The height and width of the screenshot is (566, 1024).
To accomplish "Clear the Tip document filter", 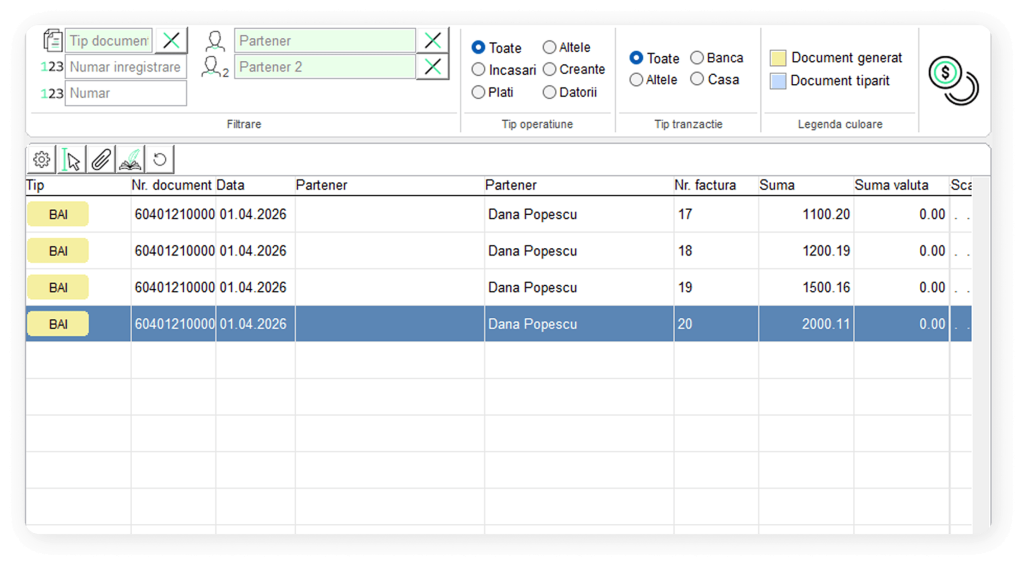I will pos(173,41).
